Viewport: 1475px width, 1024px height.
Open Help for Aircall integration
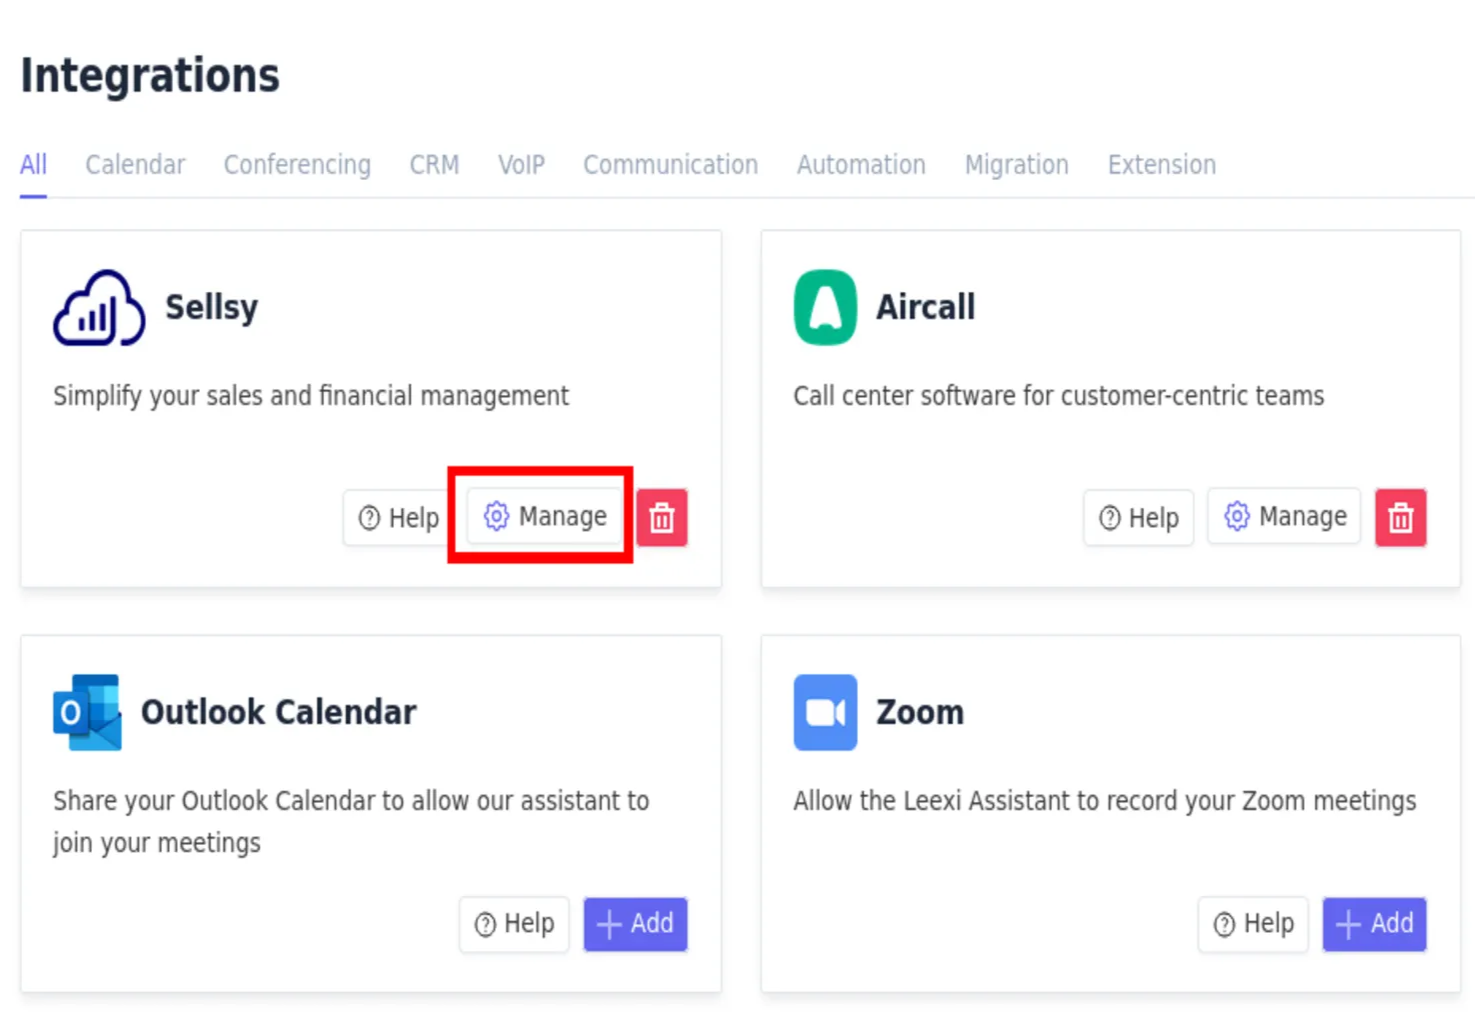(1138, 518)
